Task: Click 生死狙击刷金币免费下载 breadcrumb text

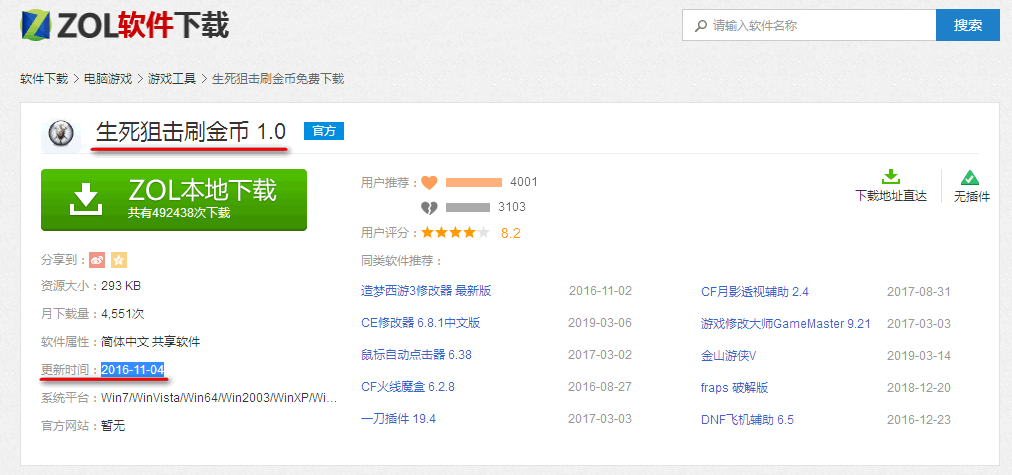Action: click(x=278, y=79)
